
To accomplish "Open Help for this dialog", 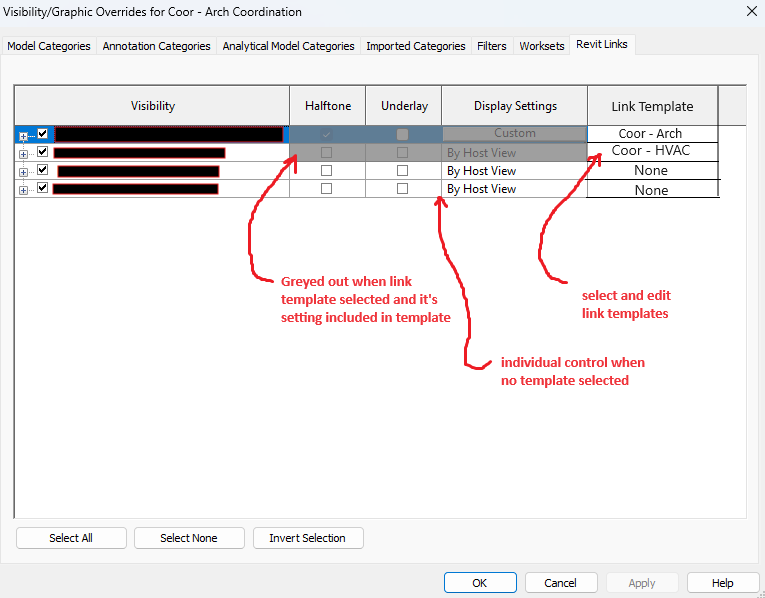I will 723,583.
